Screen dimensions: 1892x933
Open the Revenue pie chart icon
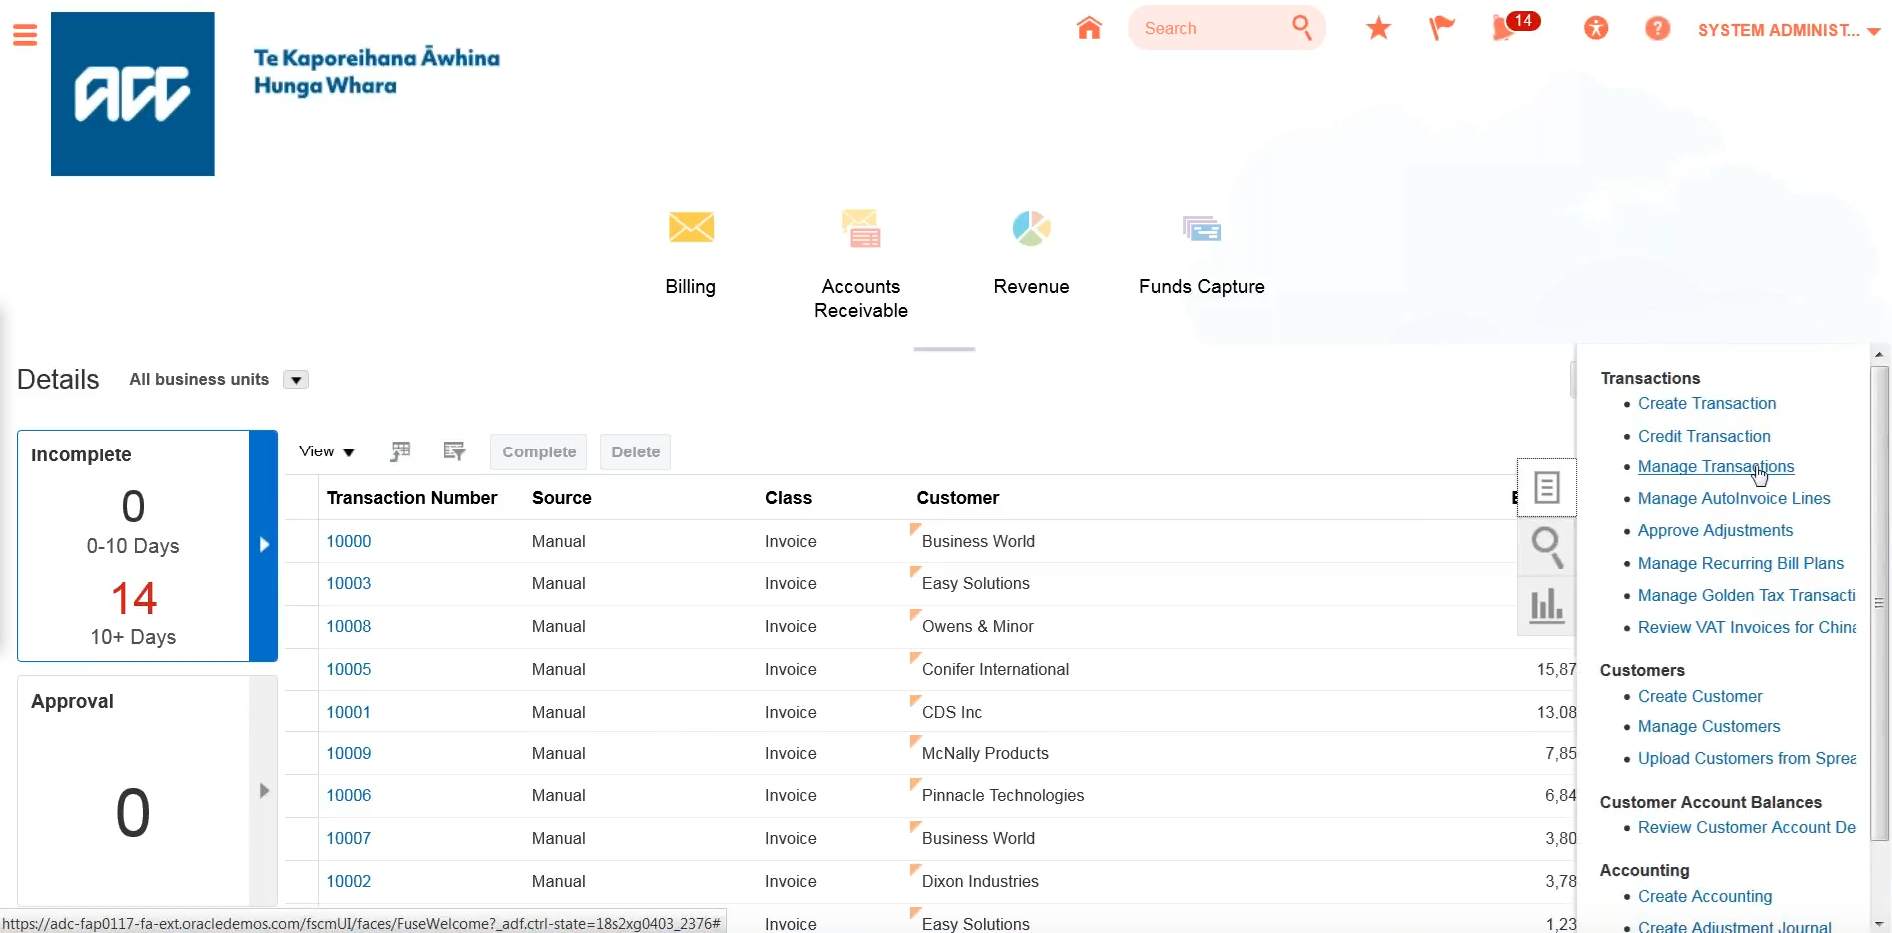1031,229
